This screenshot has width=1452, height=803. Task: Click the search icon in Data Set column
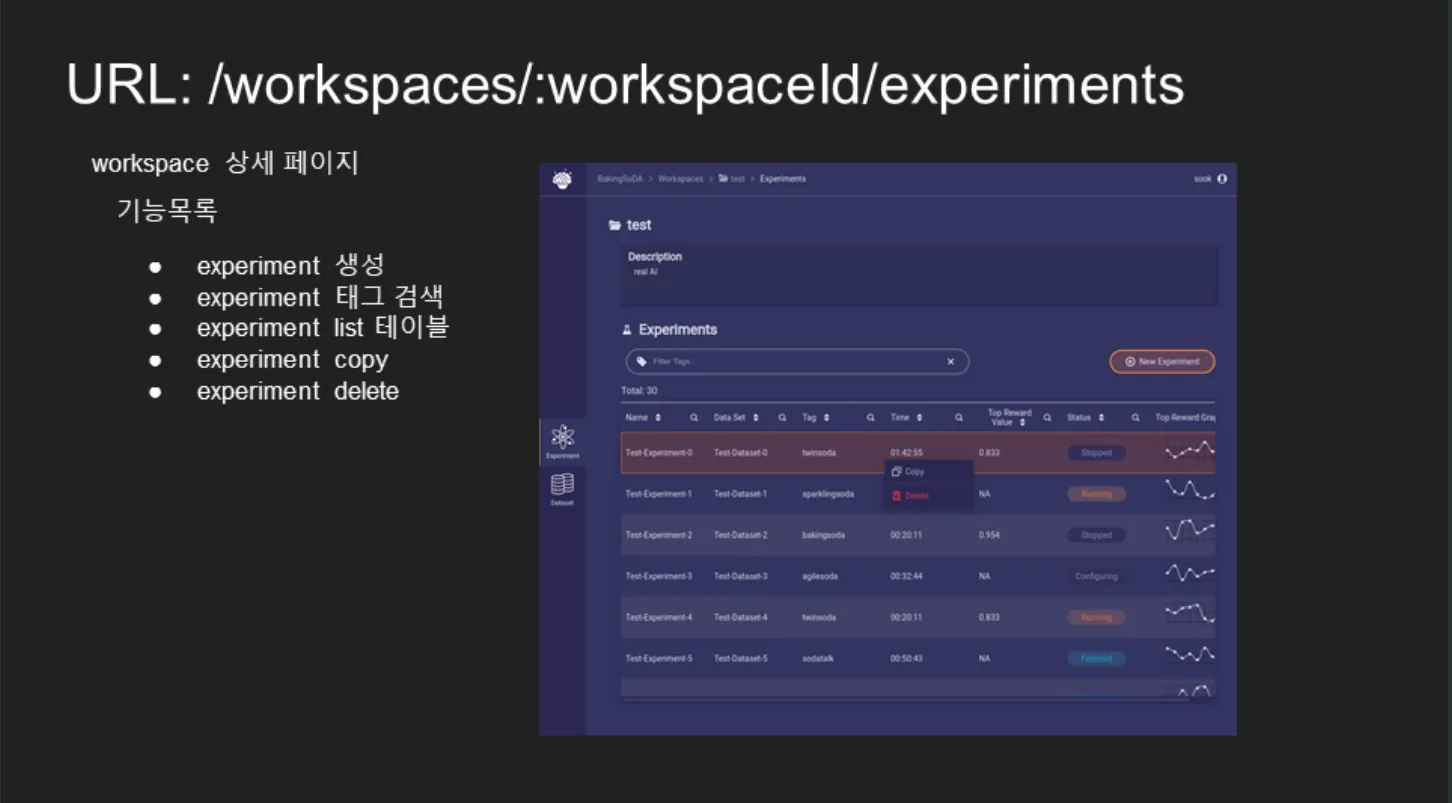(782, 418)
